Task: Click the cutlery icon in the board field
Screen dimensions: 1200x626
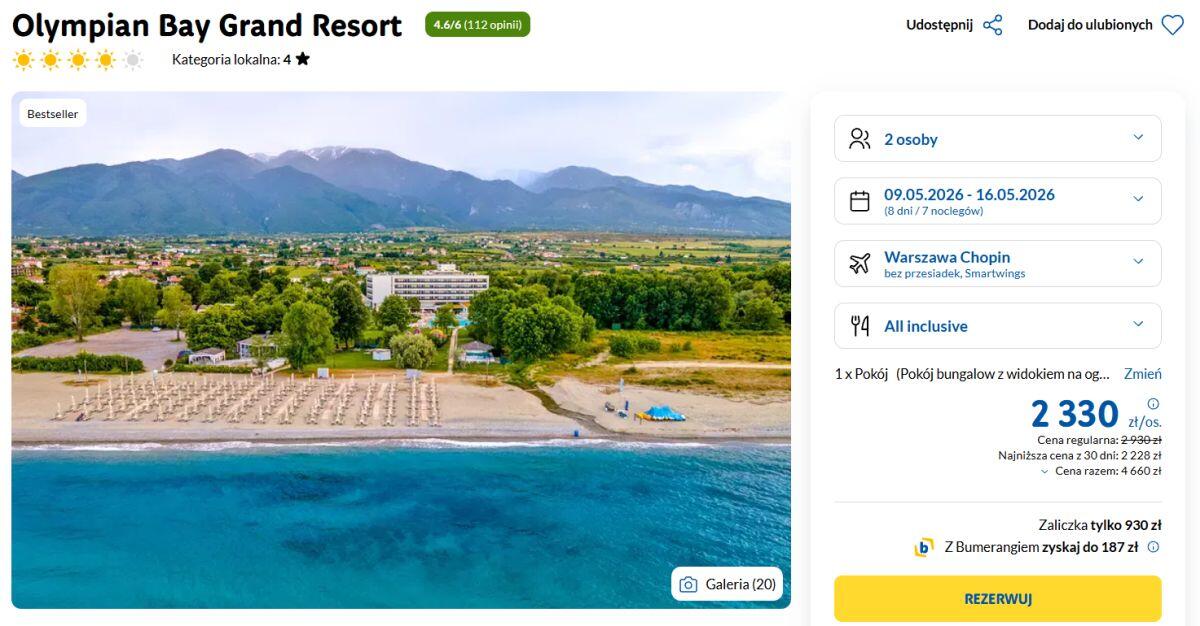Action: 859,326
